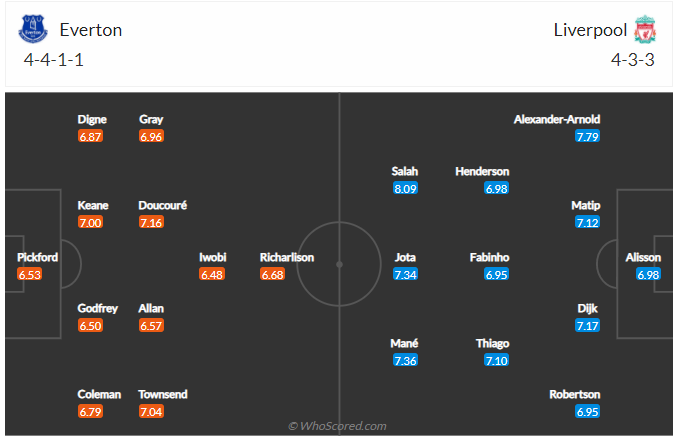Select Townsend's 7.04 rating badge
The height and width of the screenshot is (436, 674).
click(x=152, y=411)
